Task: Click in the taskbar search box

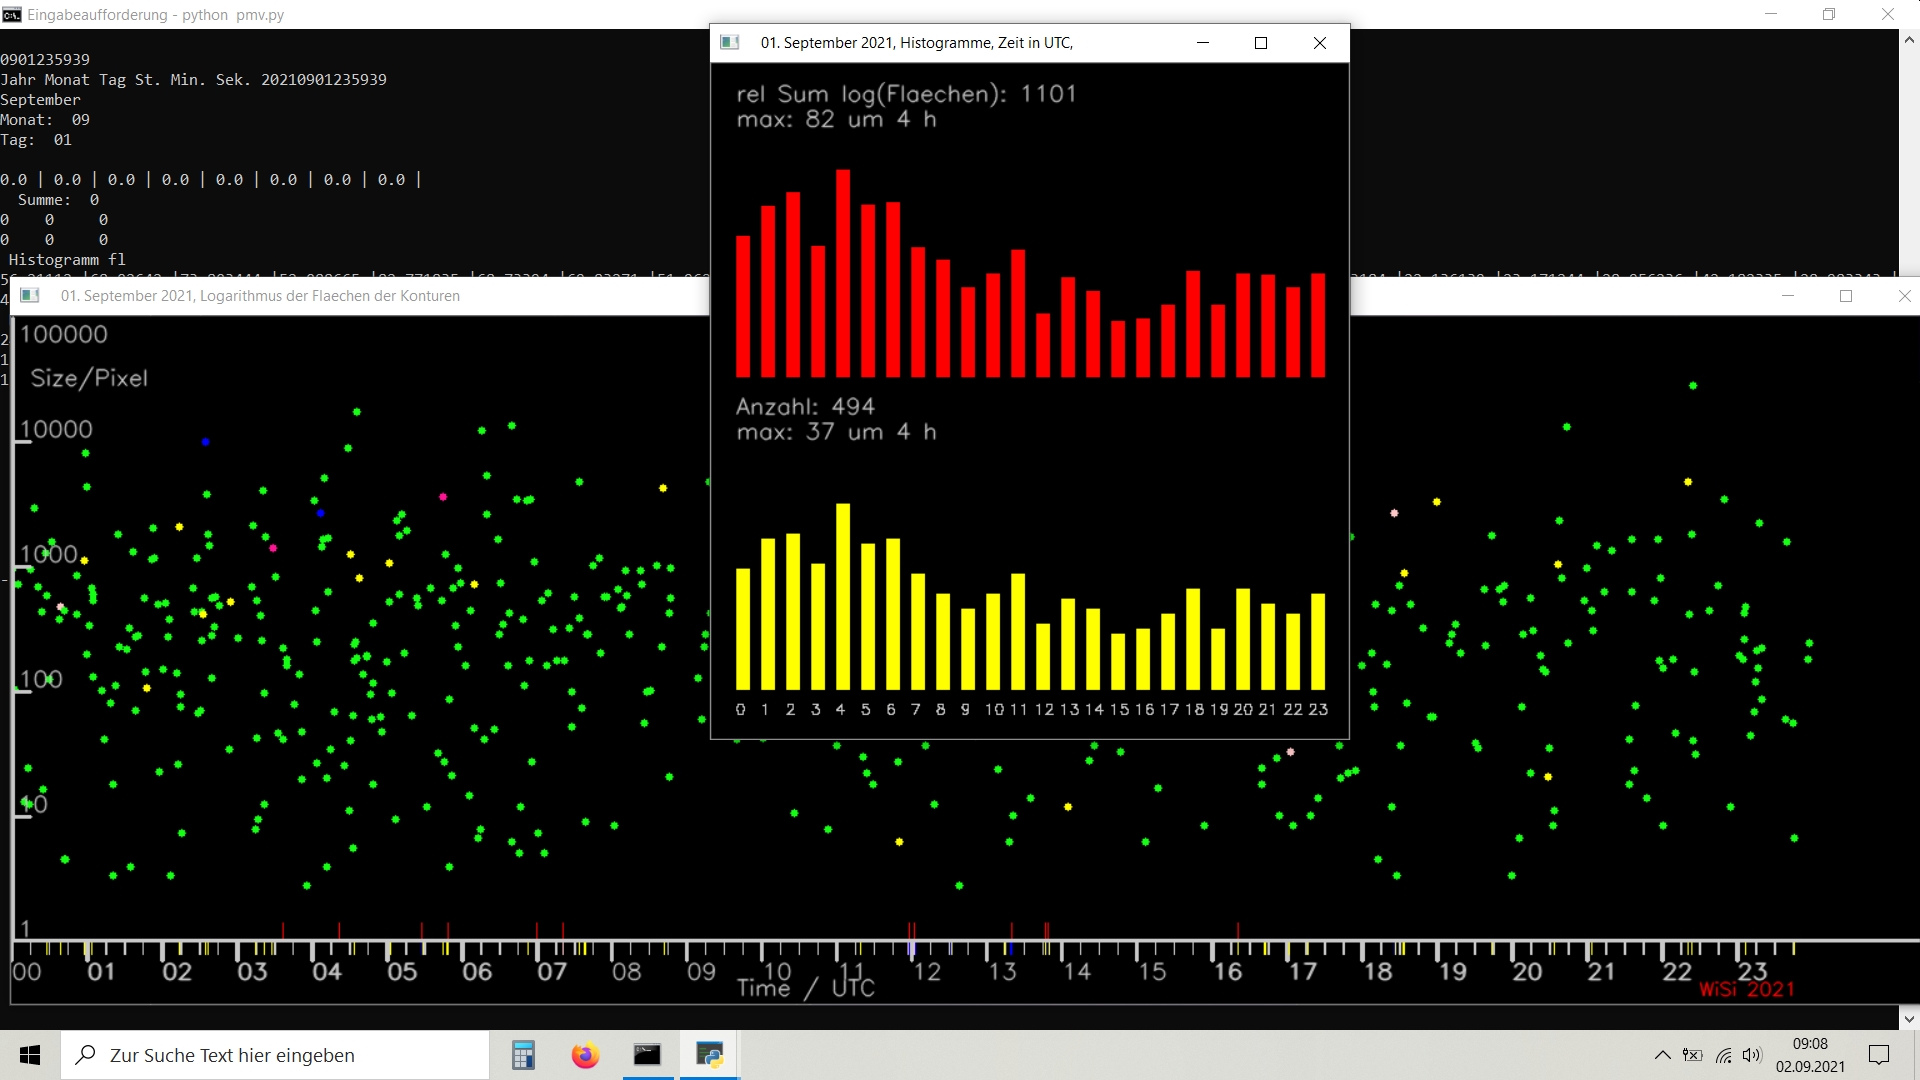Action: pyautogui.click(x=275, y=1055)
